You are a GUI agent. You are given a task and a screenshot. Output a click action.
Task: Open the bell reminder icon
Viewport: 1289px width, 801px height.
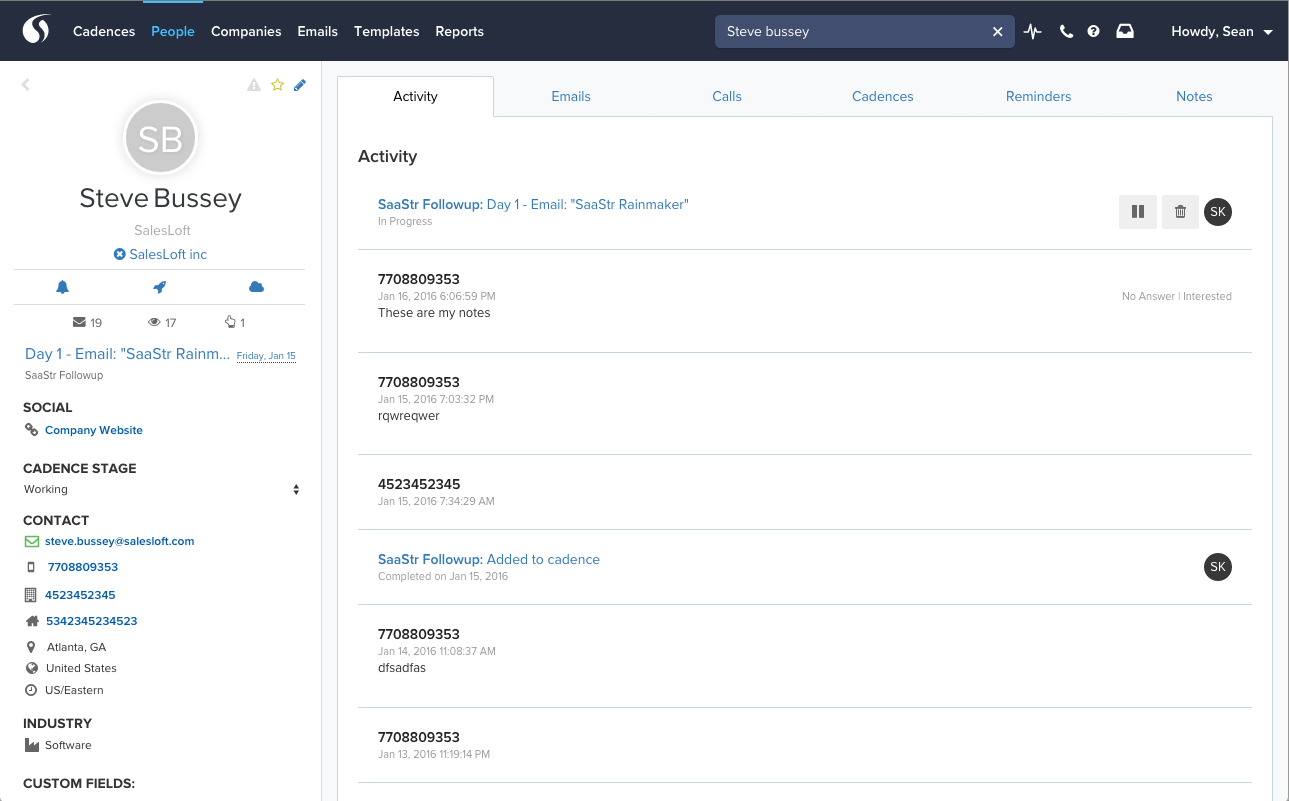[62, 287]
